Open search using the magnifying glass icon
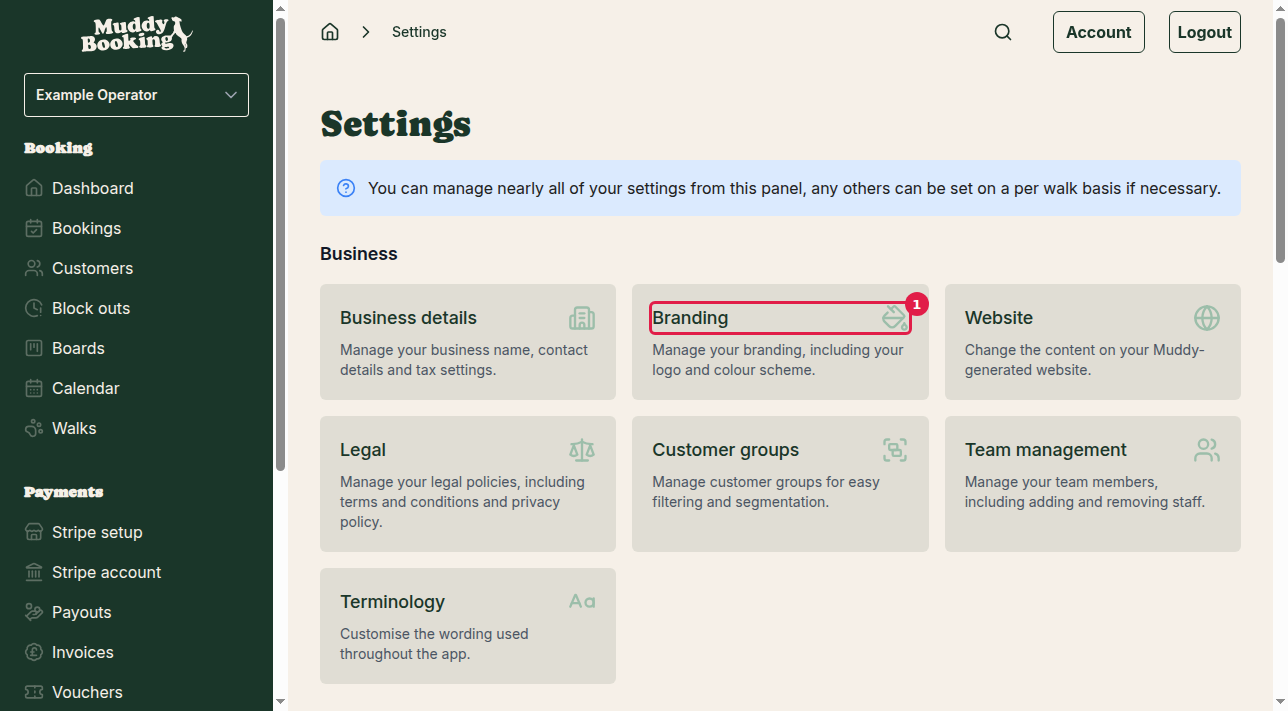Viewport: 1288px width, 711px height. (1003, 31)
